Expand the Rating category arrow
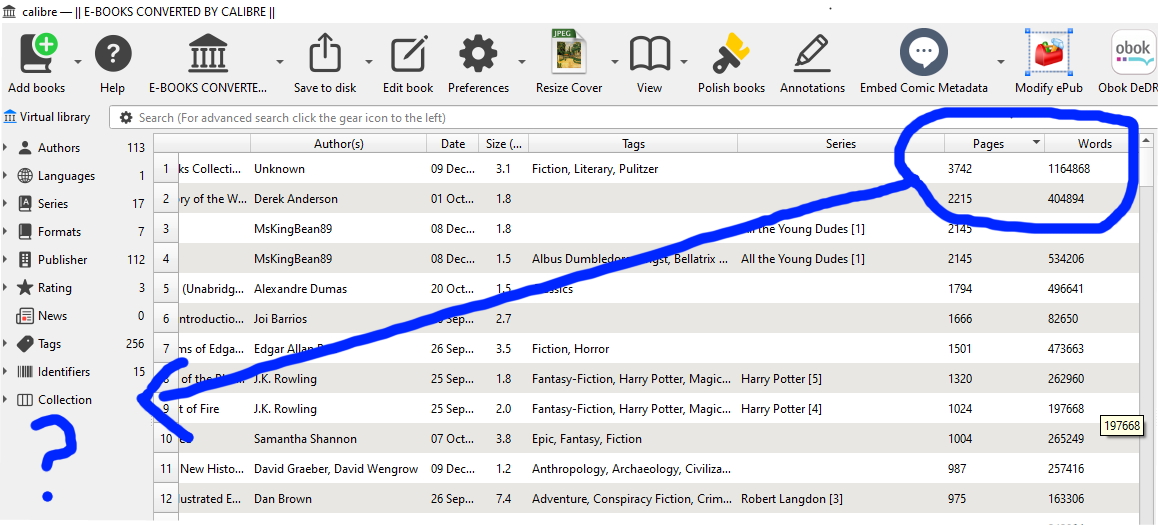The width and height of the screenshot is (1158, 525). 5,287
